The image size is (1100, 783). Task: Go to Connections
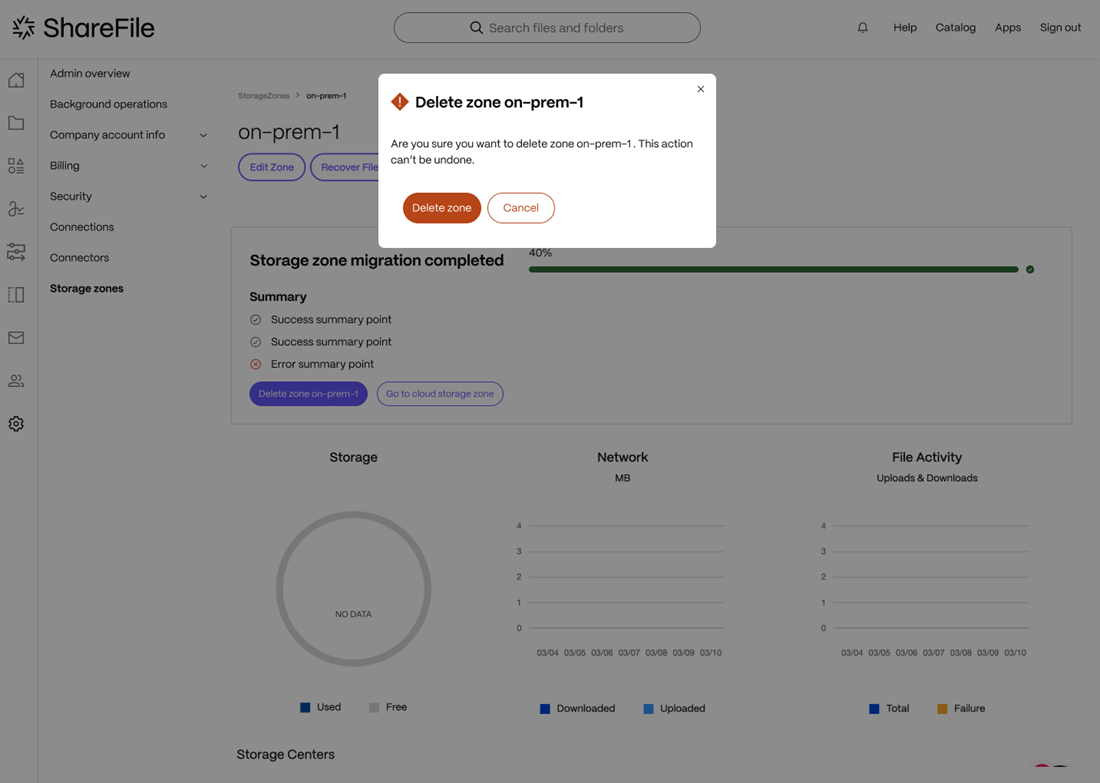point(82,227)
